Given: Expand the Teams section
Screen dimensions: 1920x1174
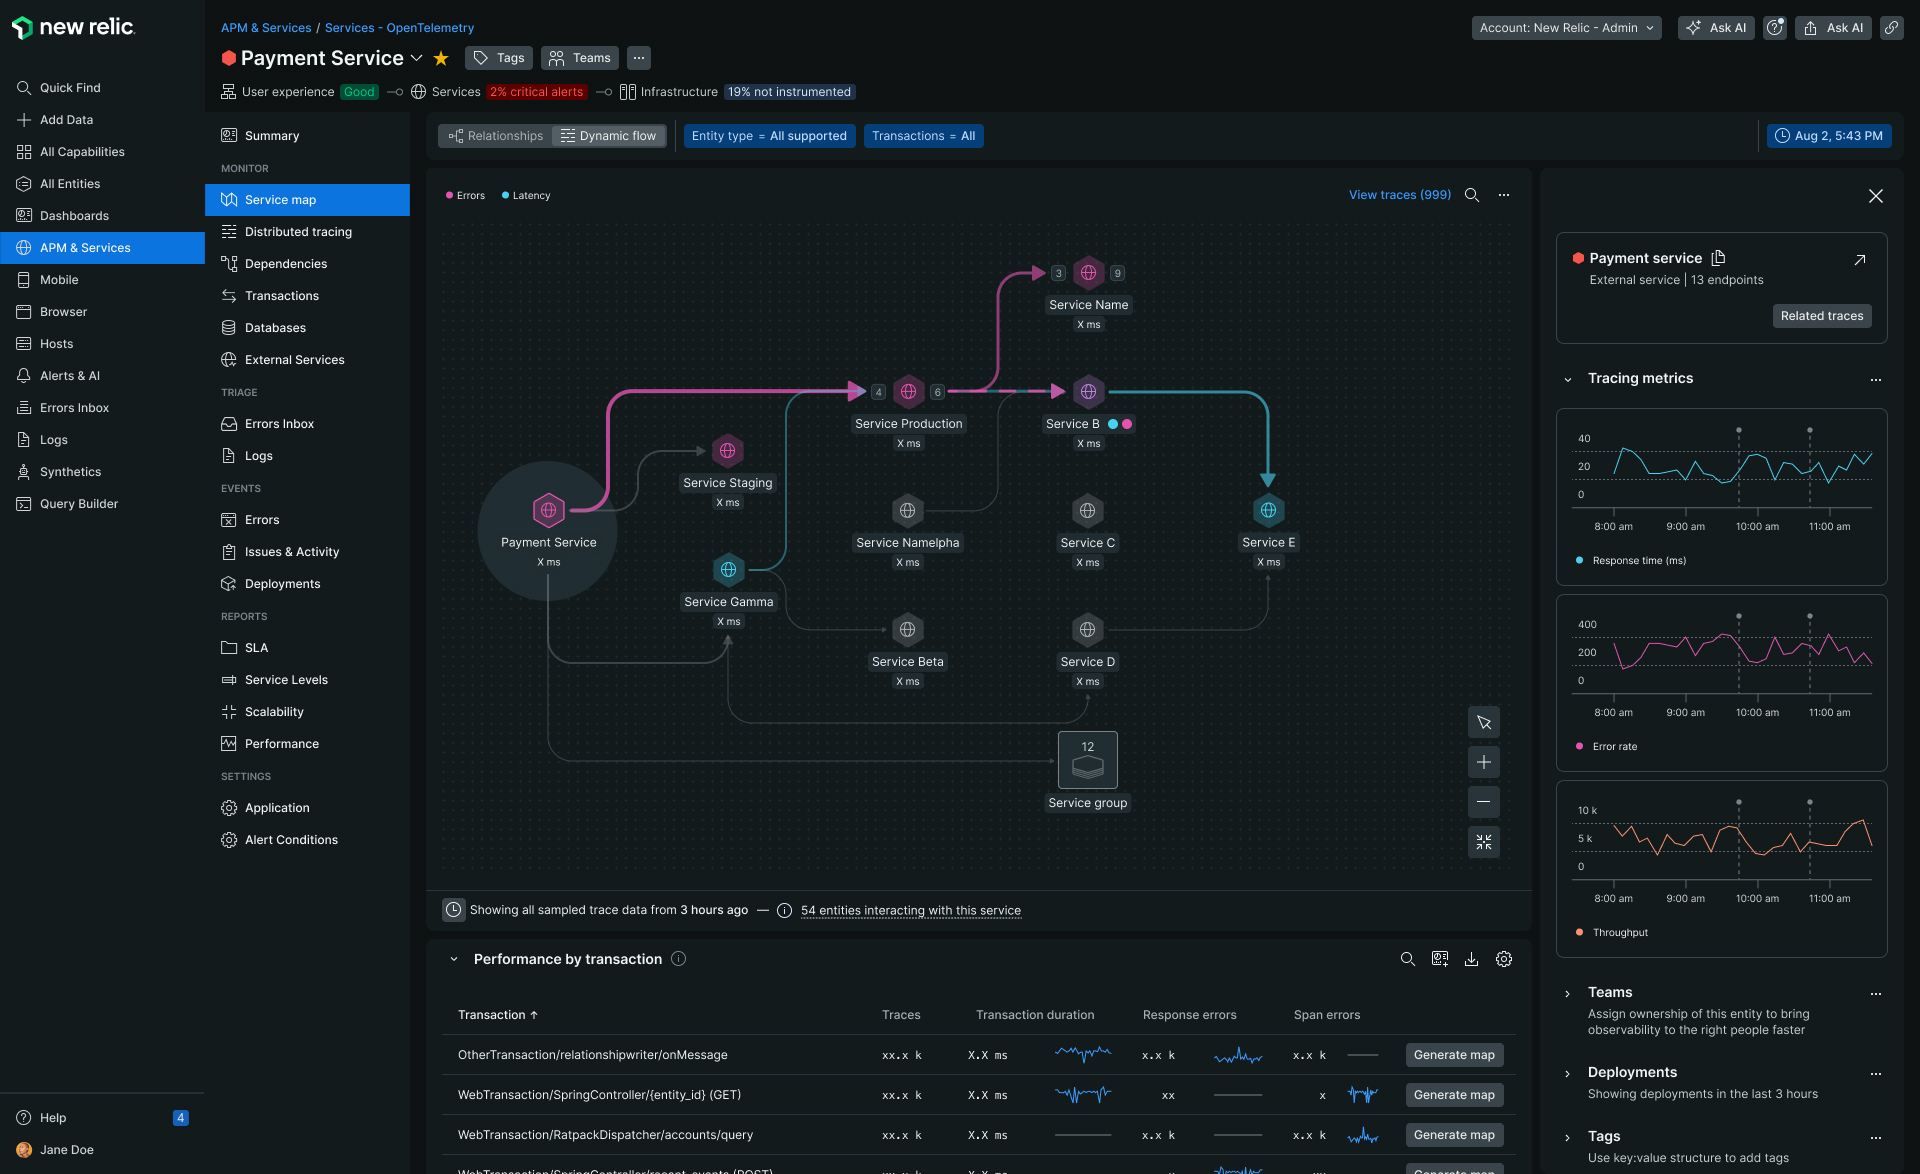Looking at the screenshot, I should point(1568,993).
